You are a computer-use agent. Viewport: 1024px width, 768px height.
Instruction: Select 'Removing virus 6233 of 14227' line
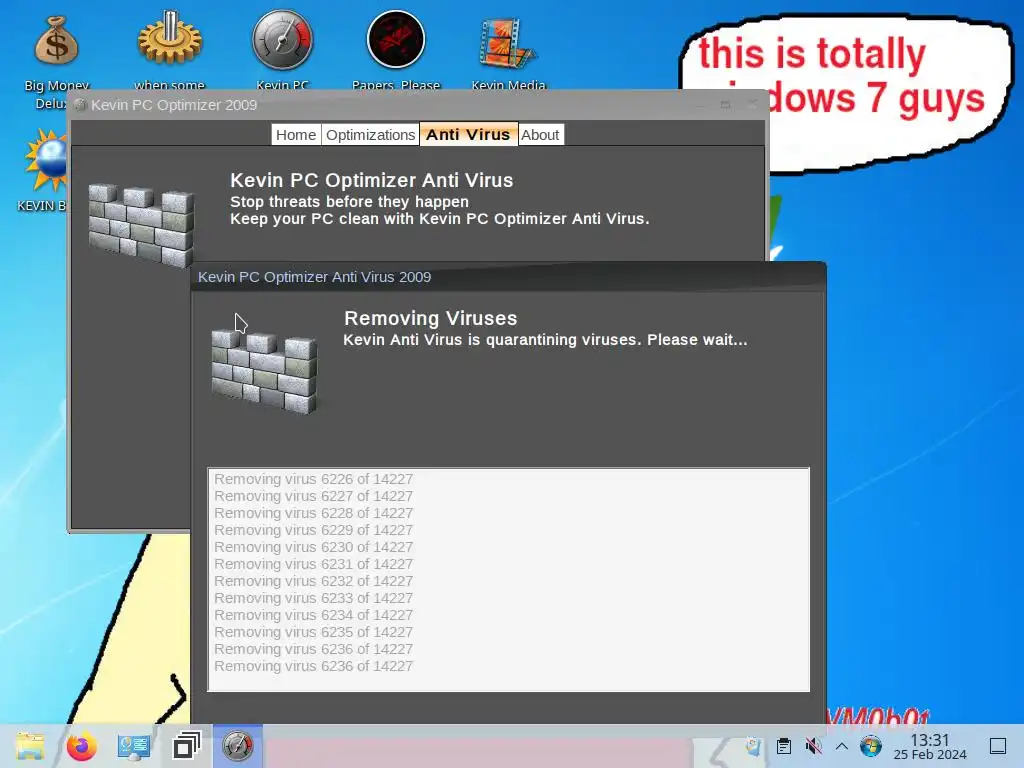[313, 598]
